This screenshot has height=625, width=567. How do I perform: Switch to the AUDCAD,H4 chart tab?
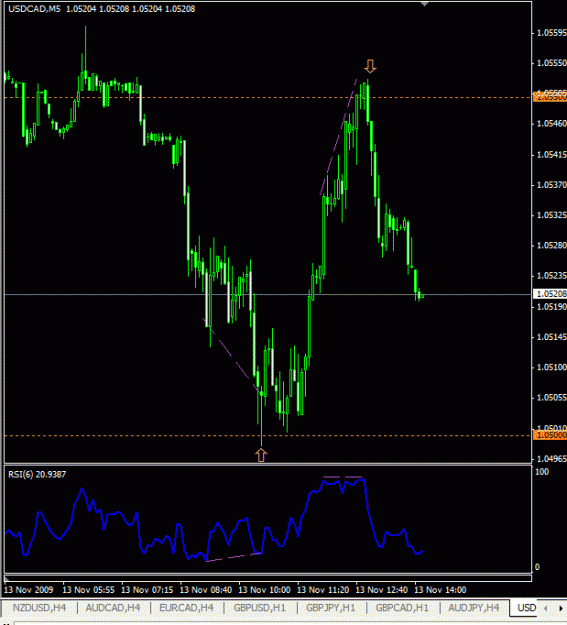(113, 608)
